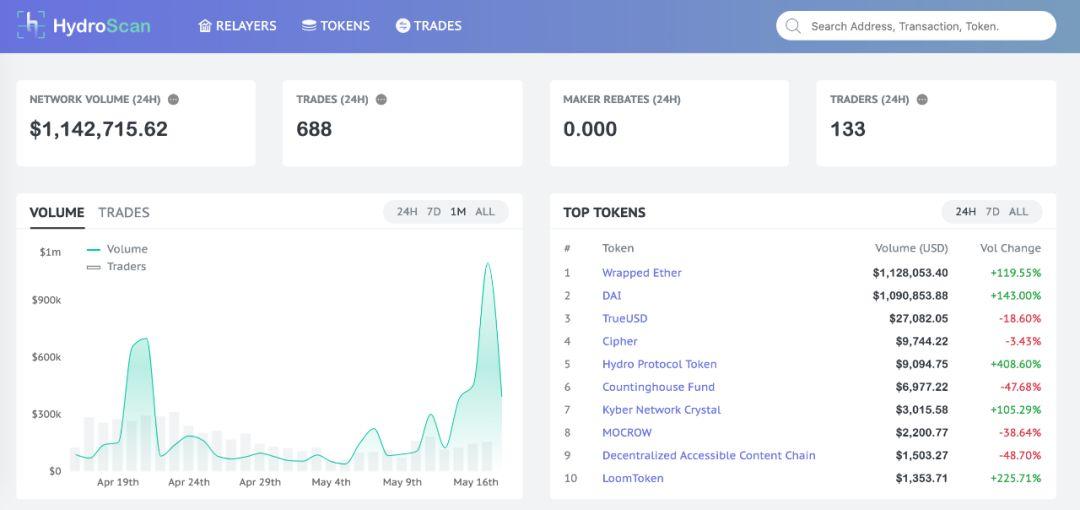Image resolution: width=1080 pixels, height=510 pixels.
Task: Click the Volume (USD) column header
Action: [911, 248]
